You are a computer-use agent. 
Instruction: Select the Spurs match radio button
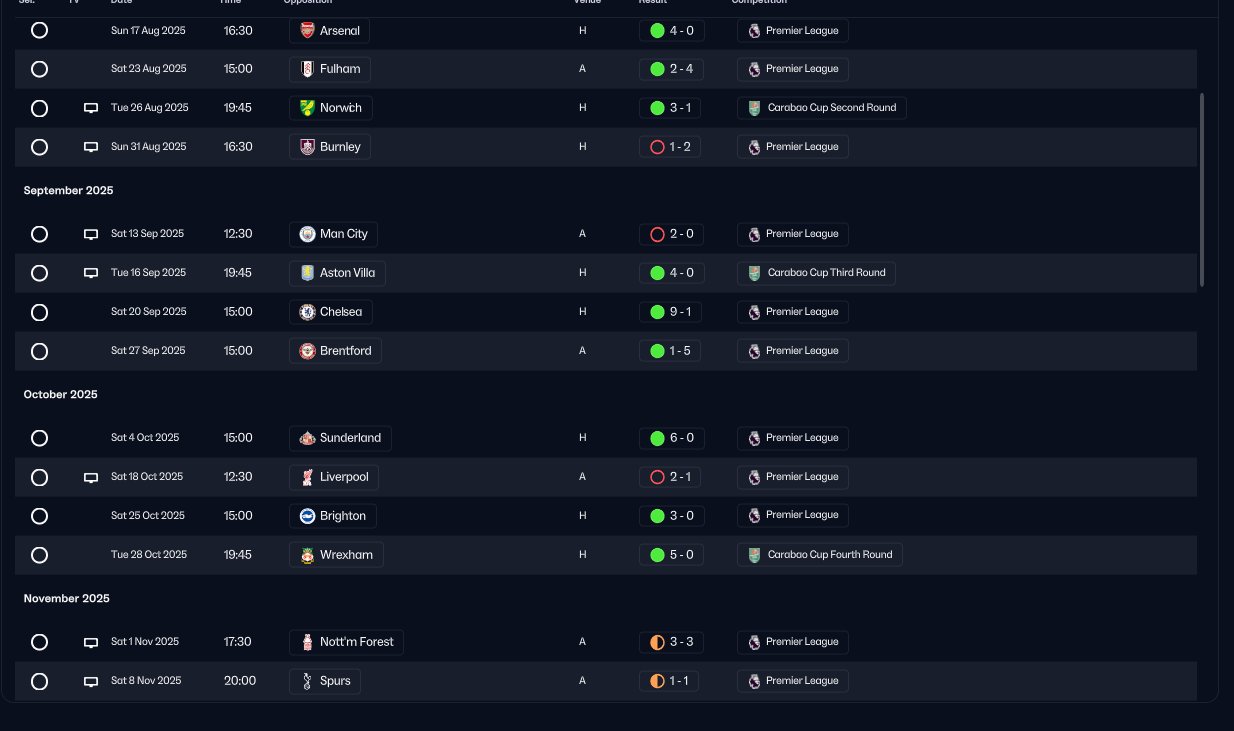pyautogui.click(x=39, y=681)
